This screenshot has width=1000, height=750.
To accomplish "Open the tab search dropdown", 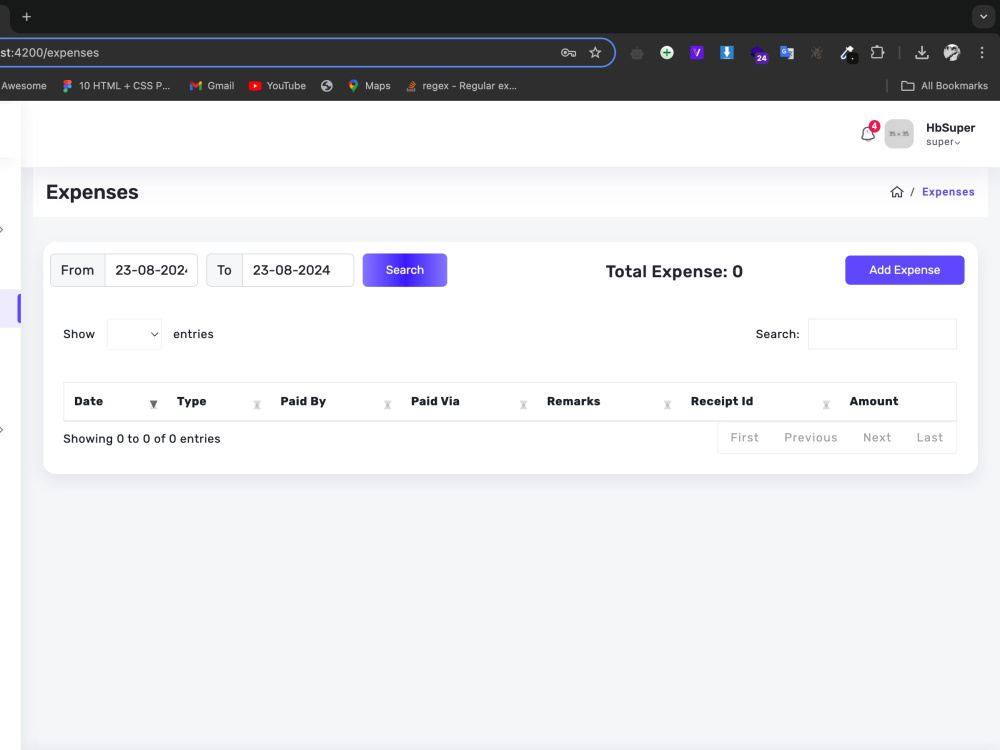I will click(983, 17).
